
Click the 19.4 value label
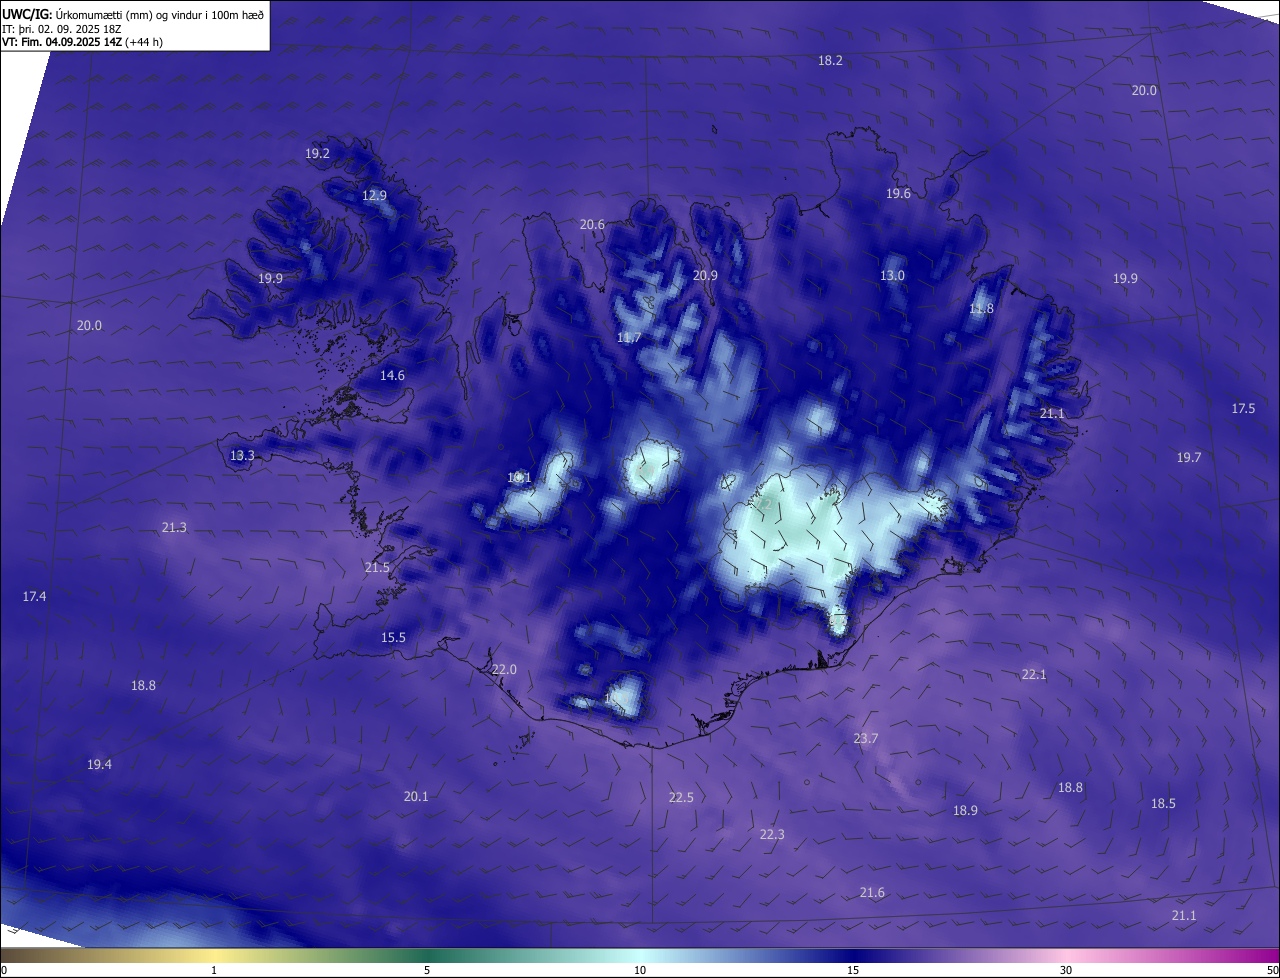[x=99, y=764]
